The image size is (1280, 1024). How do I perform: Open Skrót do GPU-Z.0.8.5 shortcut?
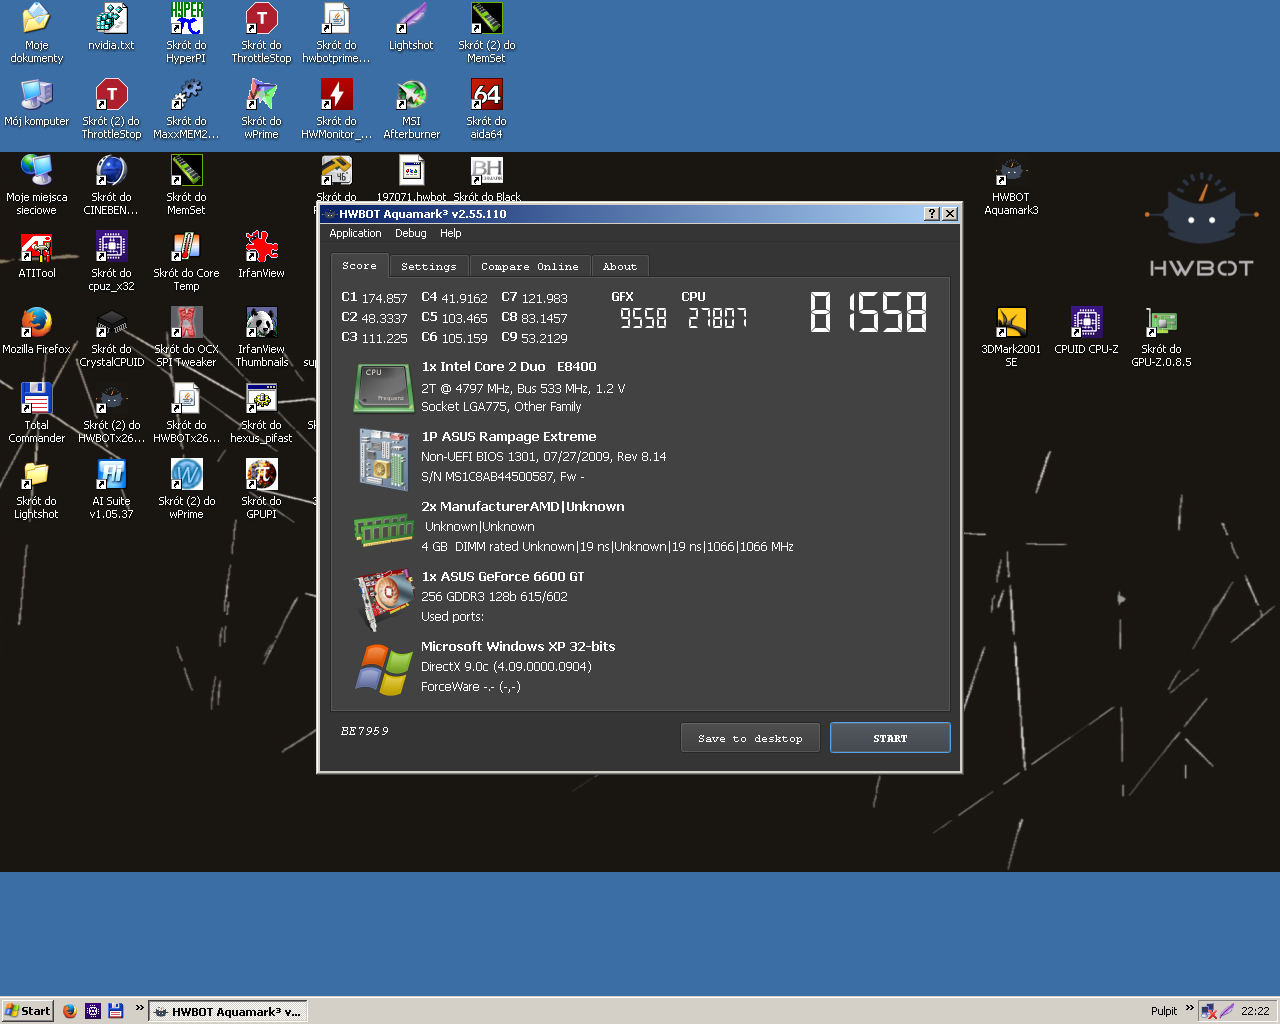pyautogui.click(x=1161, y=337)
